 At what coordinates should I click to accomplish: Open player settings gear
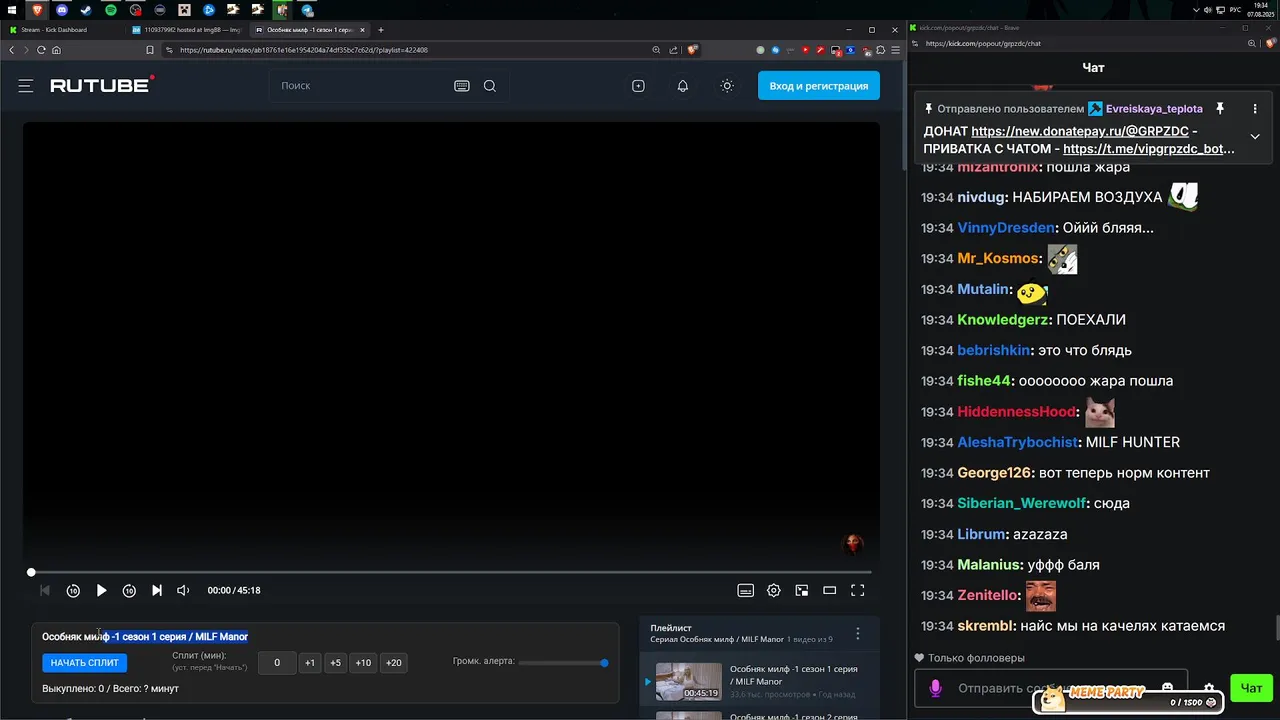click(773, 591)
